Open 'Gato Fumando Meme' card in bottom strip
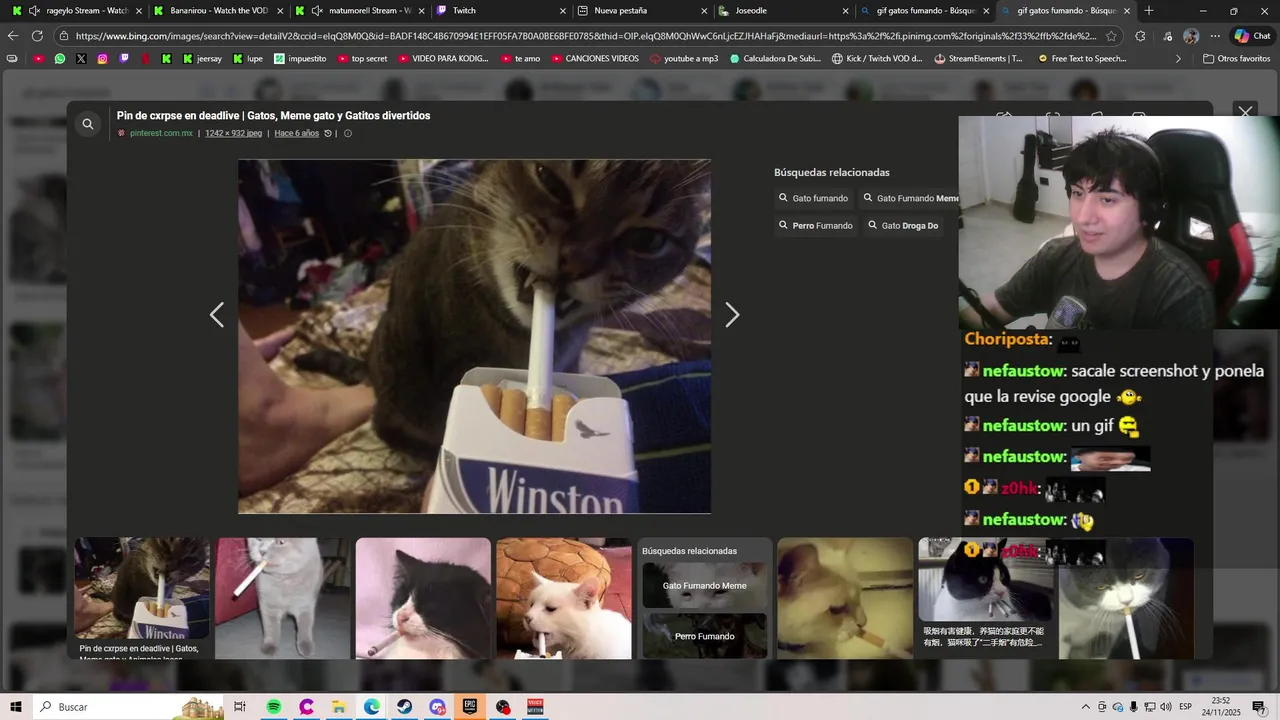This screenshot has width=1280, height=720. click(704, 585)
